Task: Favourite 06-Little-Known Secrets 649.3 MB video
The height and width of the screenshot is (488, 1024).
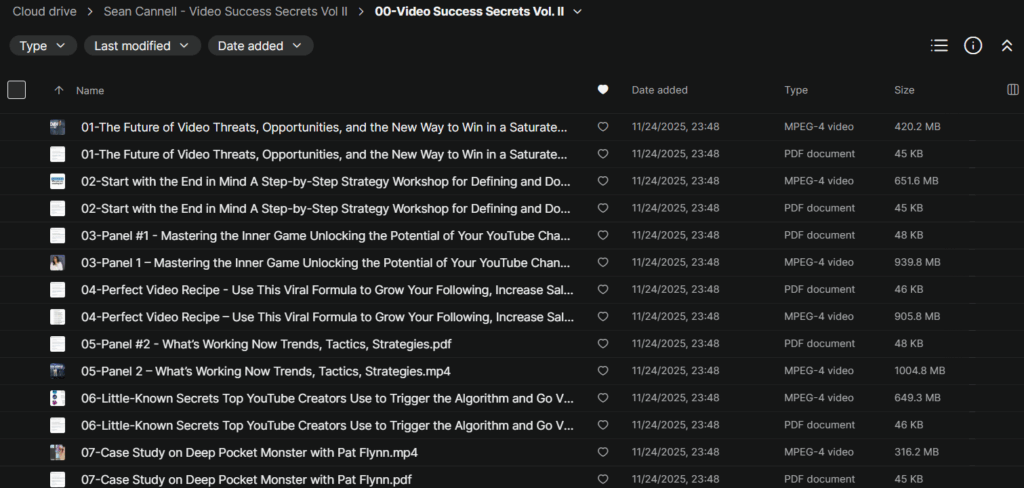Action: (603, 398)
